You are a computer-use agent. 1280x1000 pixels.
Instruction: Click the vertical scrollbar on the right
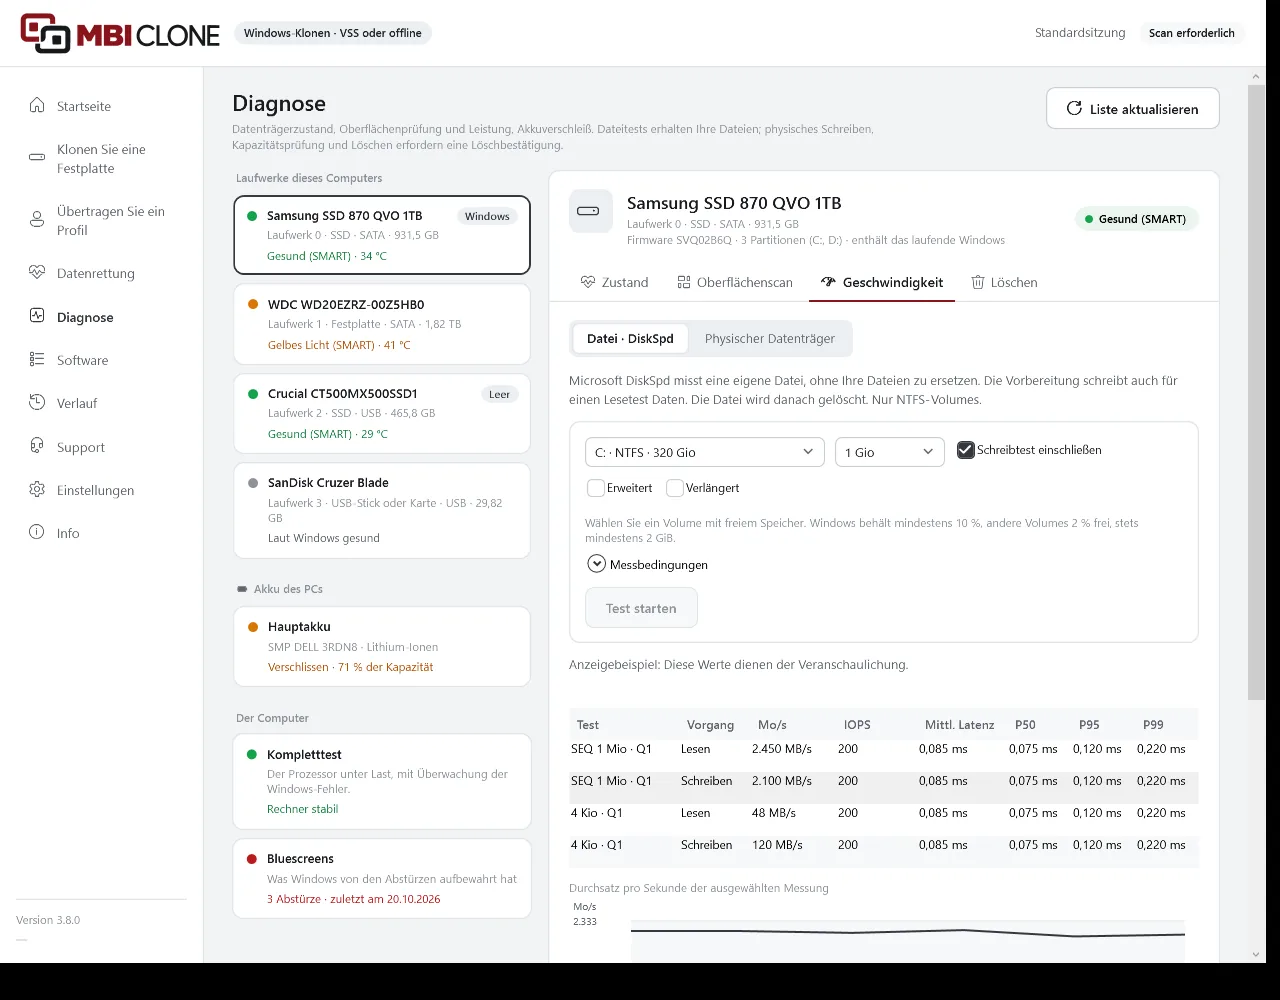point(1256,393)
